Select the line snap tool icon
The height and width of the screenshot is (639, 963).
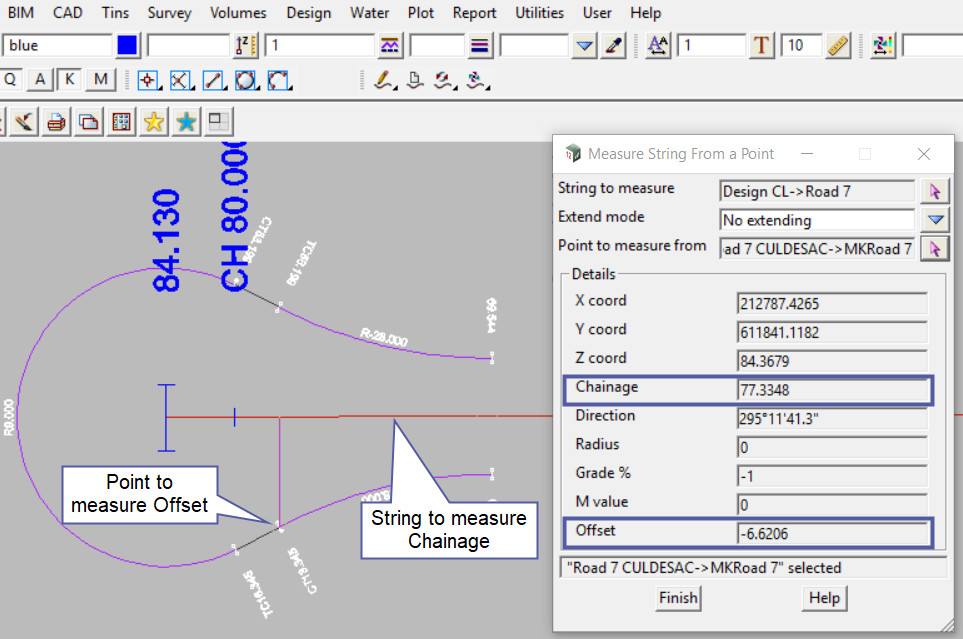pos(213,81)
